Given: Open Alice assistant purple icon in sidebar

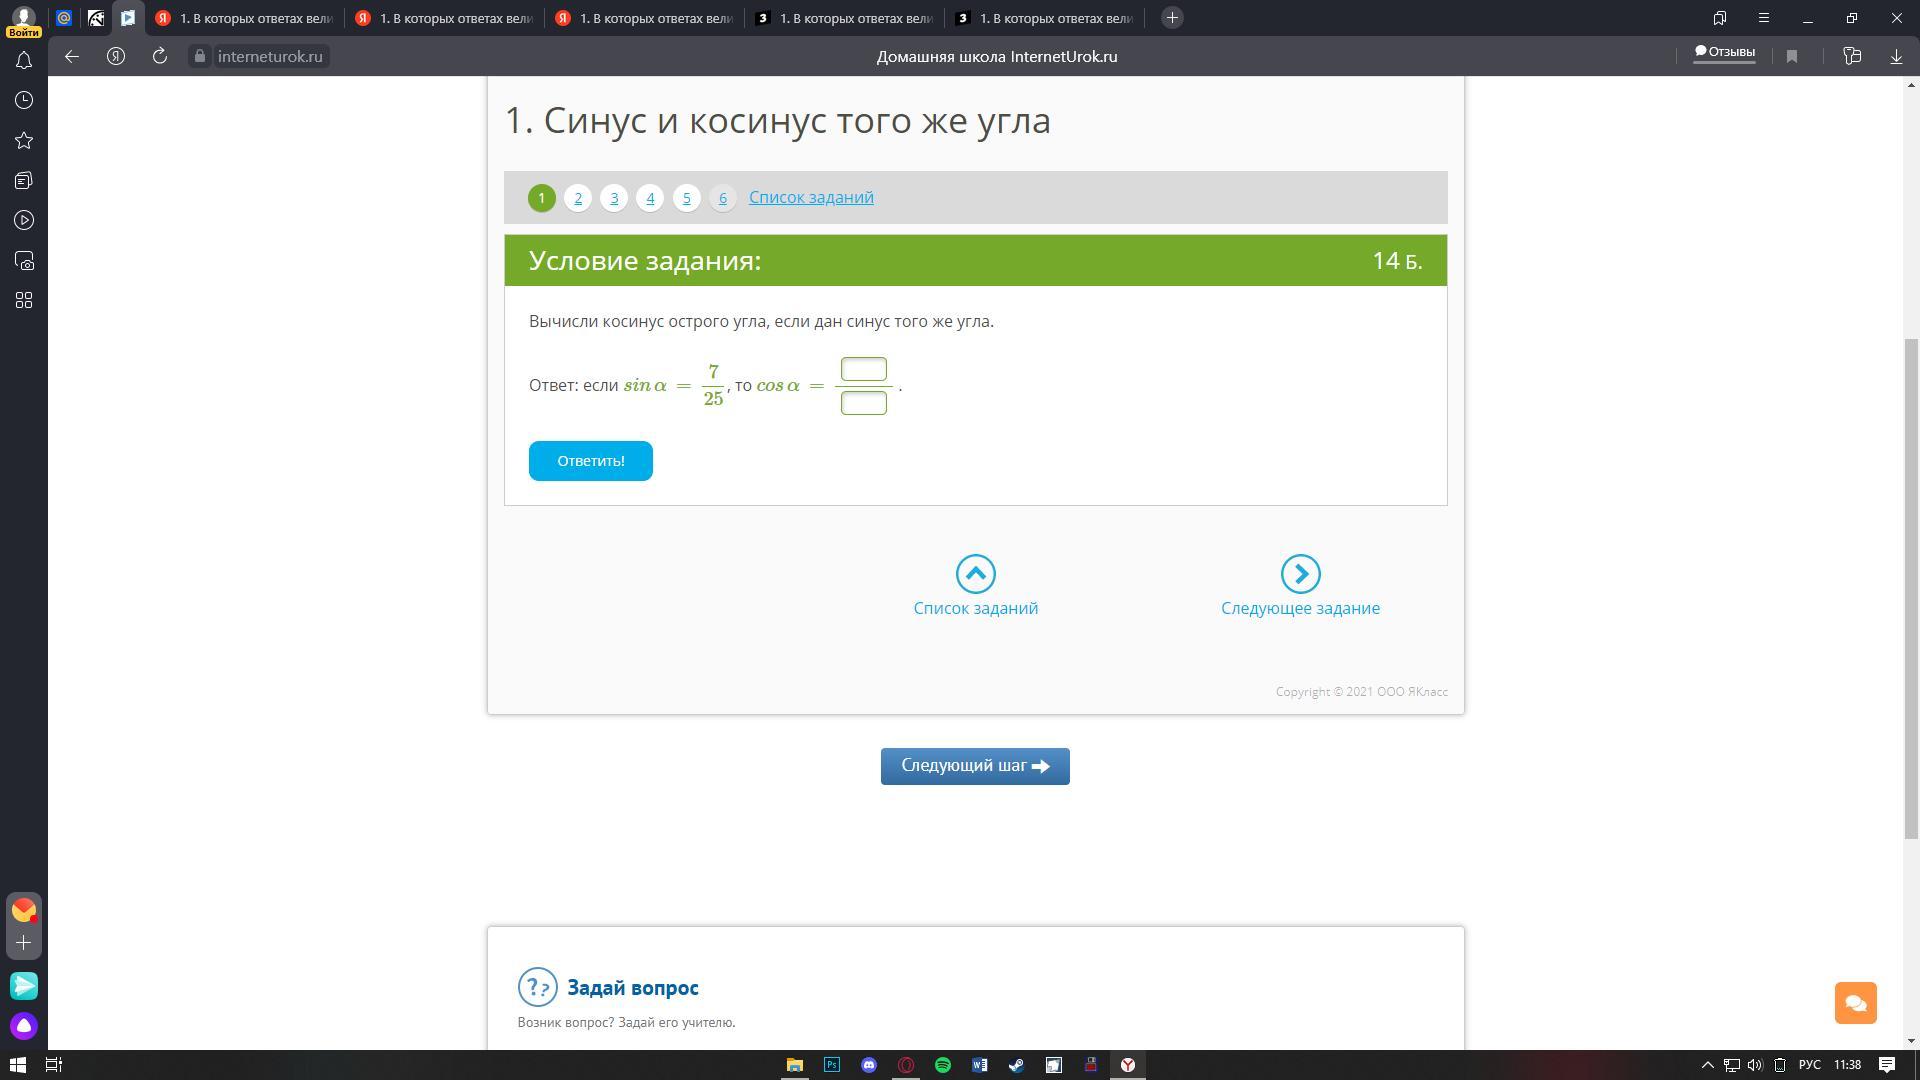Looking at the screenshot, I should pyautogui.click(x=24, y=1026).
